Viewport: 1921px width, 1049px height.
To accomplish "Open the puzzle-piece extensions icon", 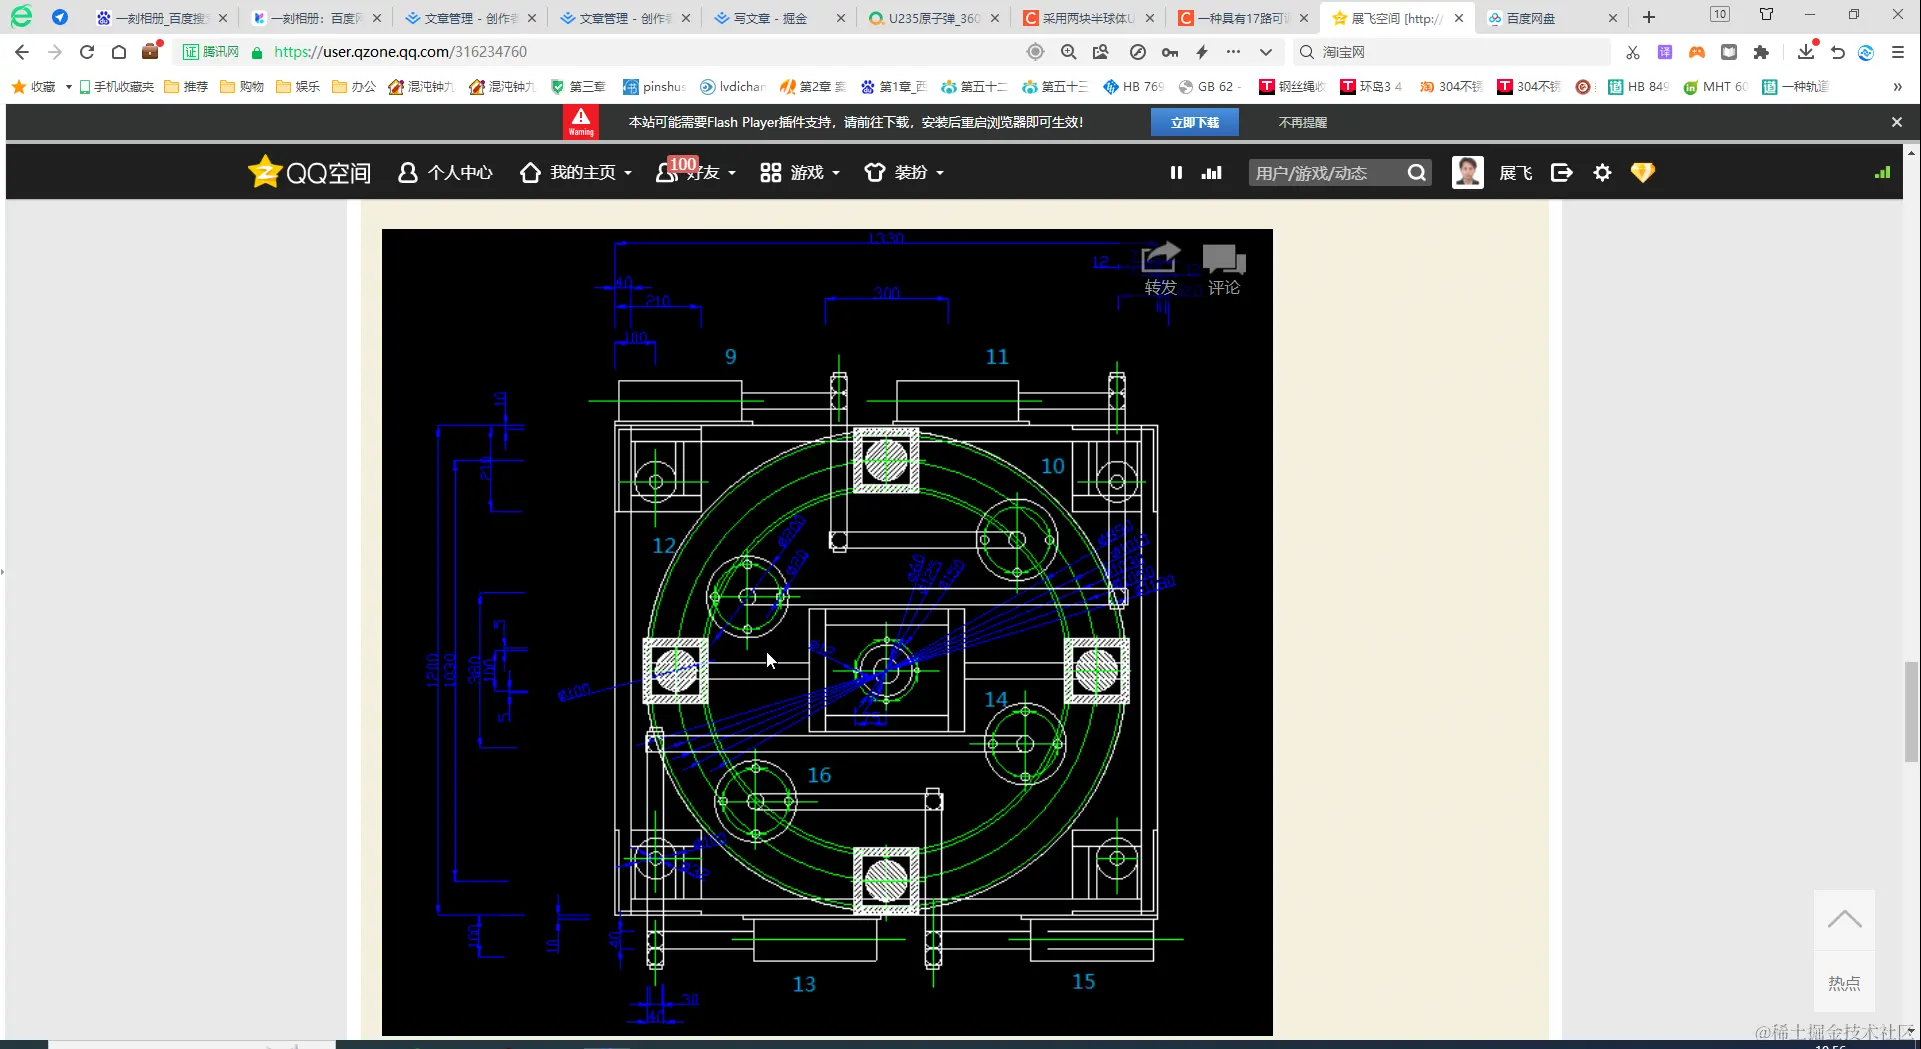I will [x=1761, y=52].
